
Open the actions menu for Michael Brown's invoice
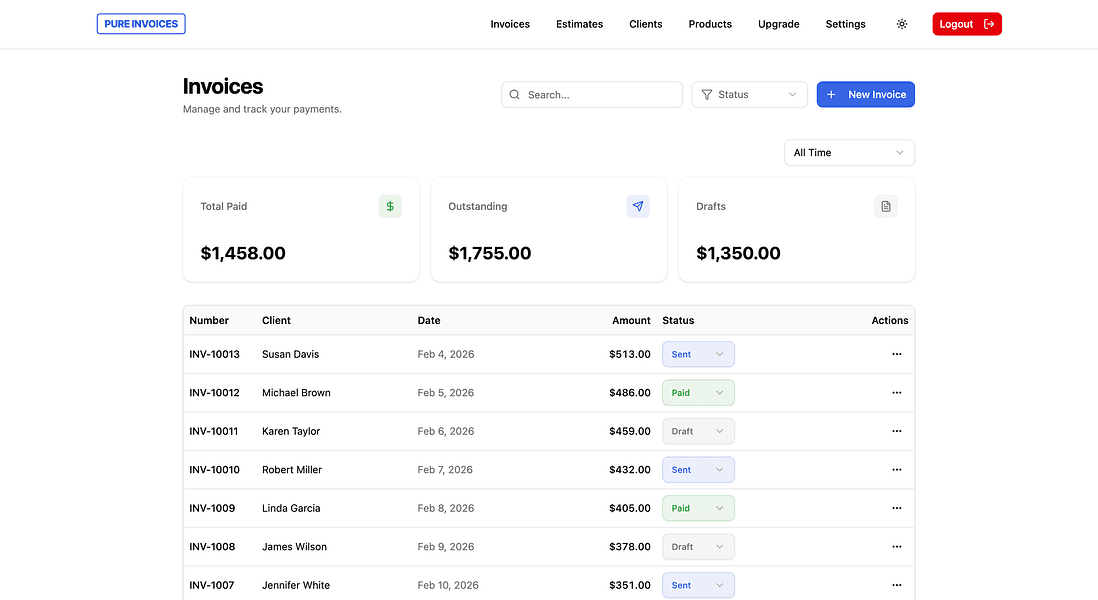point(896,392)
